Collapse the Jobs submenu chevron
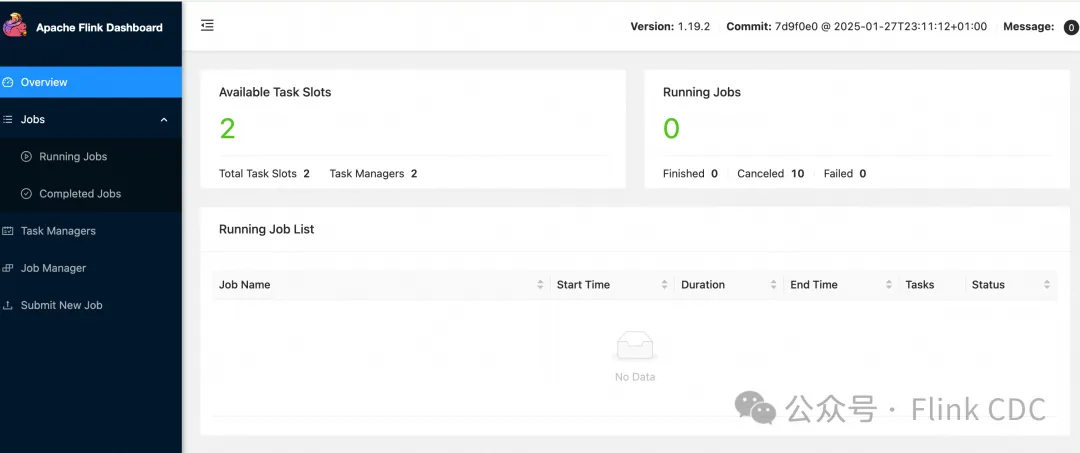The image size is (1080, 453). (164, 120)
